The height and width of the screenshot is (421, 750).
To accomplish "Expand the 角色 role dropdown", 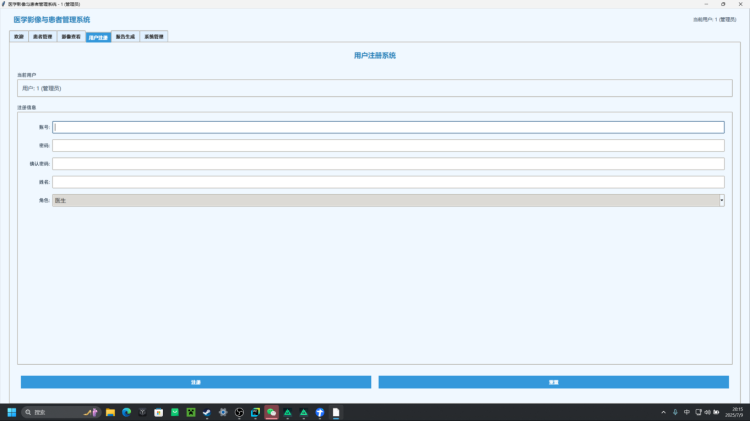I will tap(721, 200).
